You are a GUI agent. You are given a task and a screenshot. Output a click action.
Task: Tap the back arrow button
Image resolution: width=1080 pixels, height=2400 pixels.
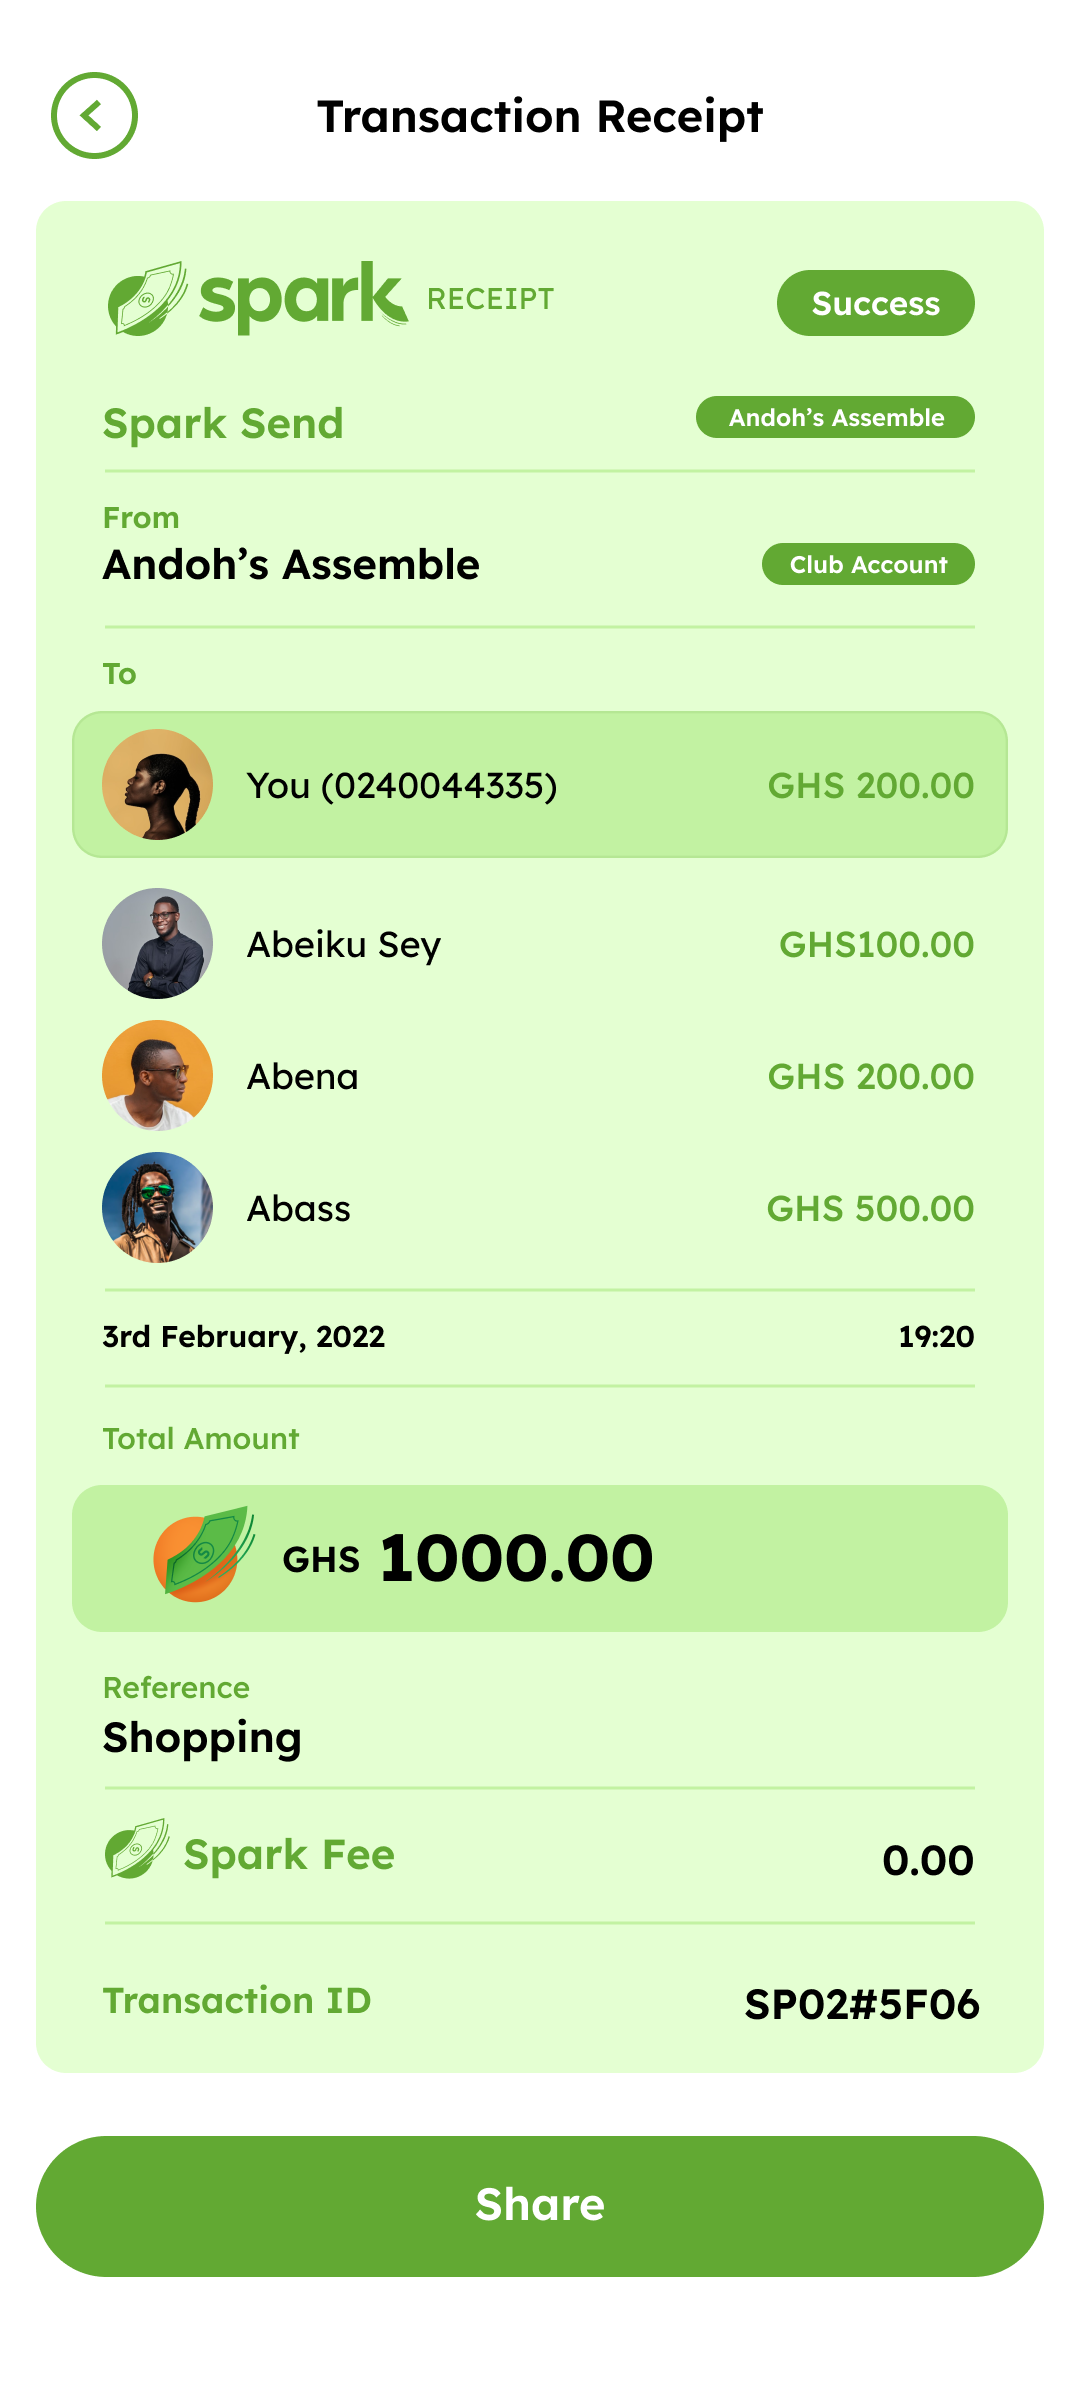point(94,115)
